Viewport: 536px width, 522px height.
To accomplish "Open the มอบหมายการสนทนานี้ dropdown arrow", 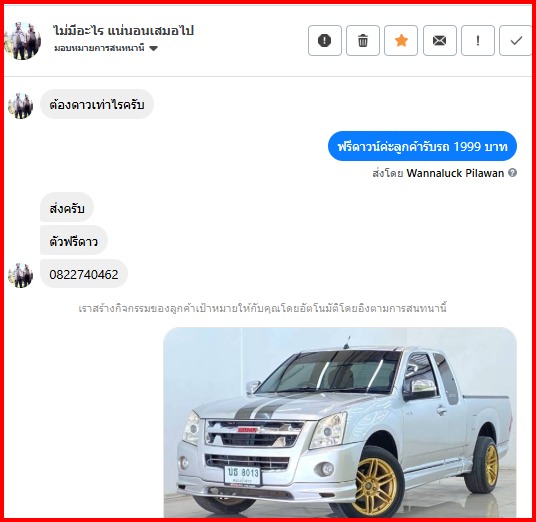I will coord(153,48).
